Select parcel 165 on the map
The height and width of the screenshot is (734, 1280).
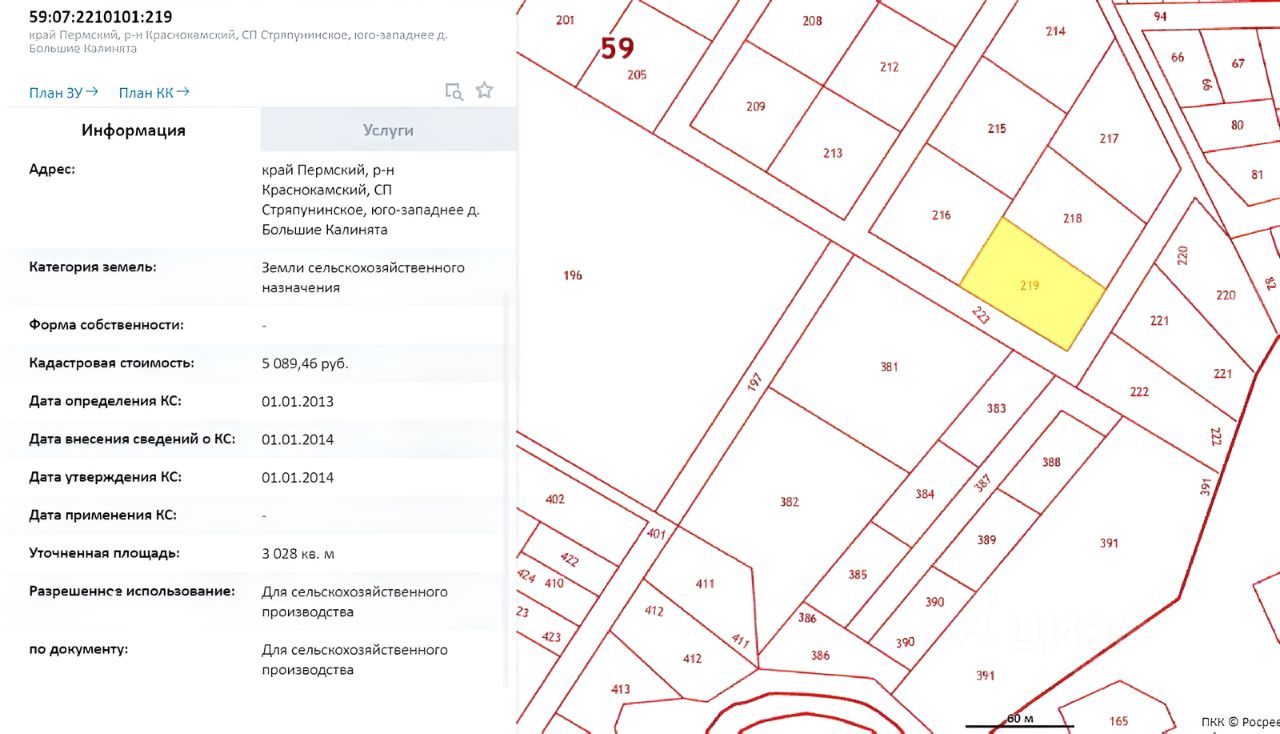[1118, 721]
